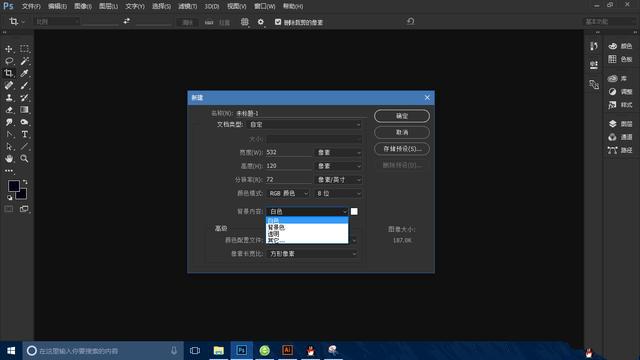This screenshot has height=360, width=640.
Task: Select the Magic Wand tool
Action: (24, 61)
